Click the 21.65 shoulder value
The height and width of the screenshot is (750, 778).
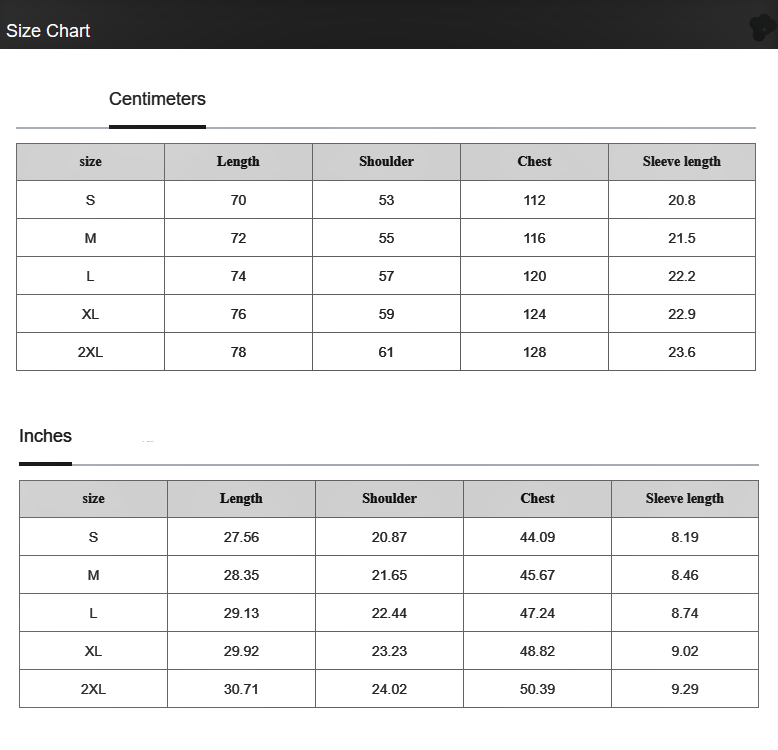pos(389,575)
